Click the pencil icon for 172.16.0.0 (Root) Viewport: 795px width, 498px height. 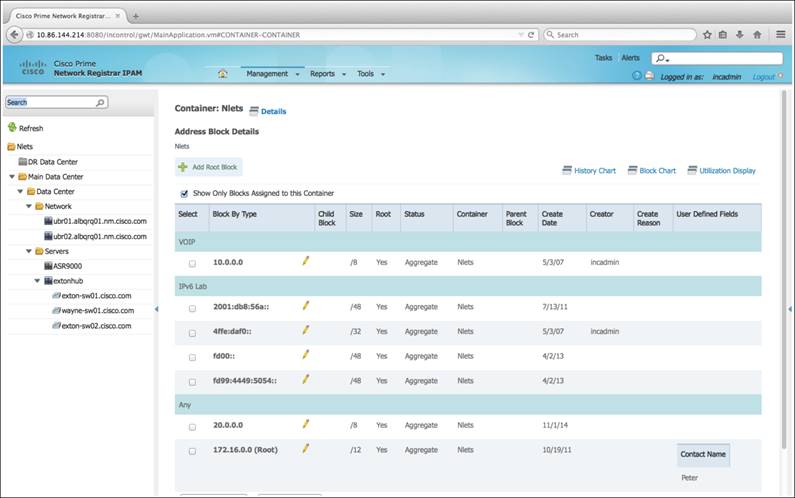[x=306, y=449]
